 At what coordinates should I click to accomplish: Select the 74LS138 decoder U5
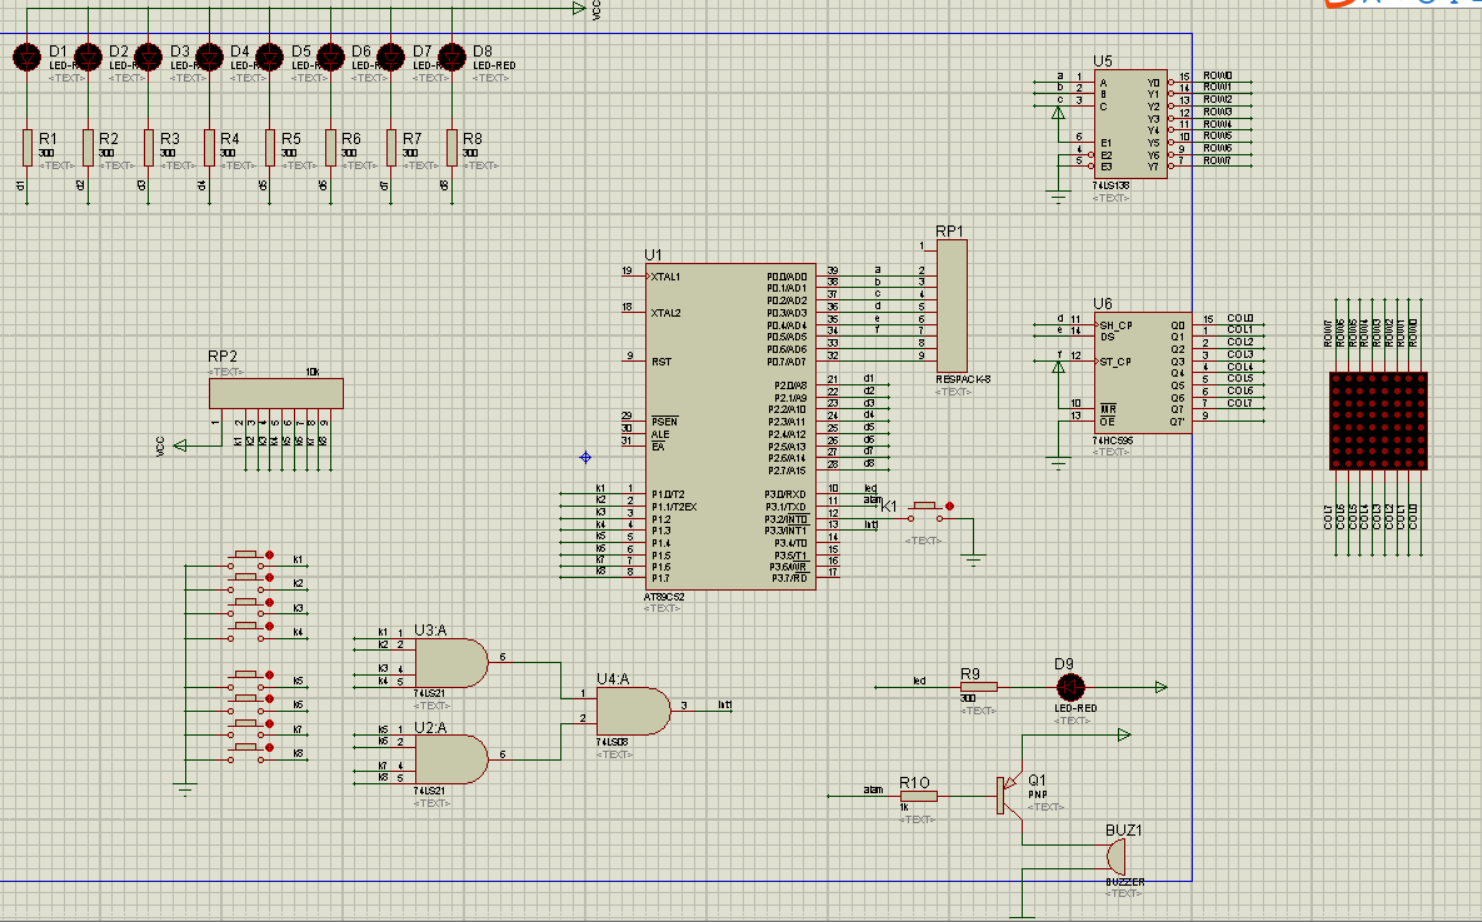click(x=1130, y=124)
